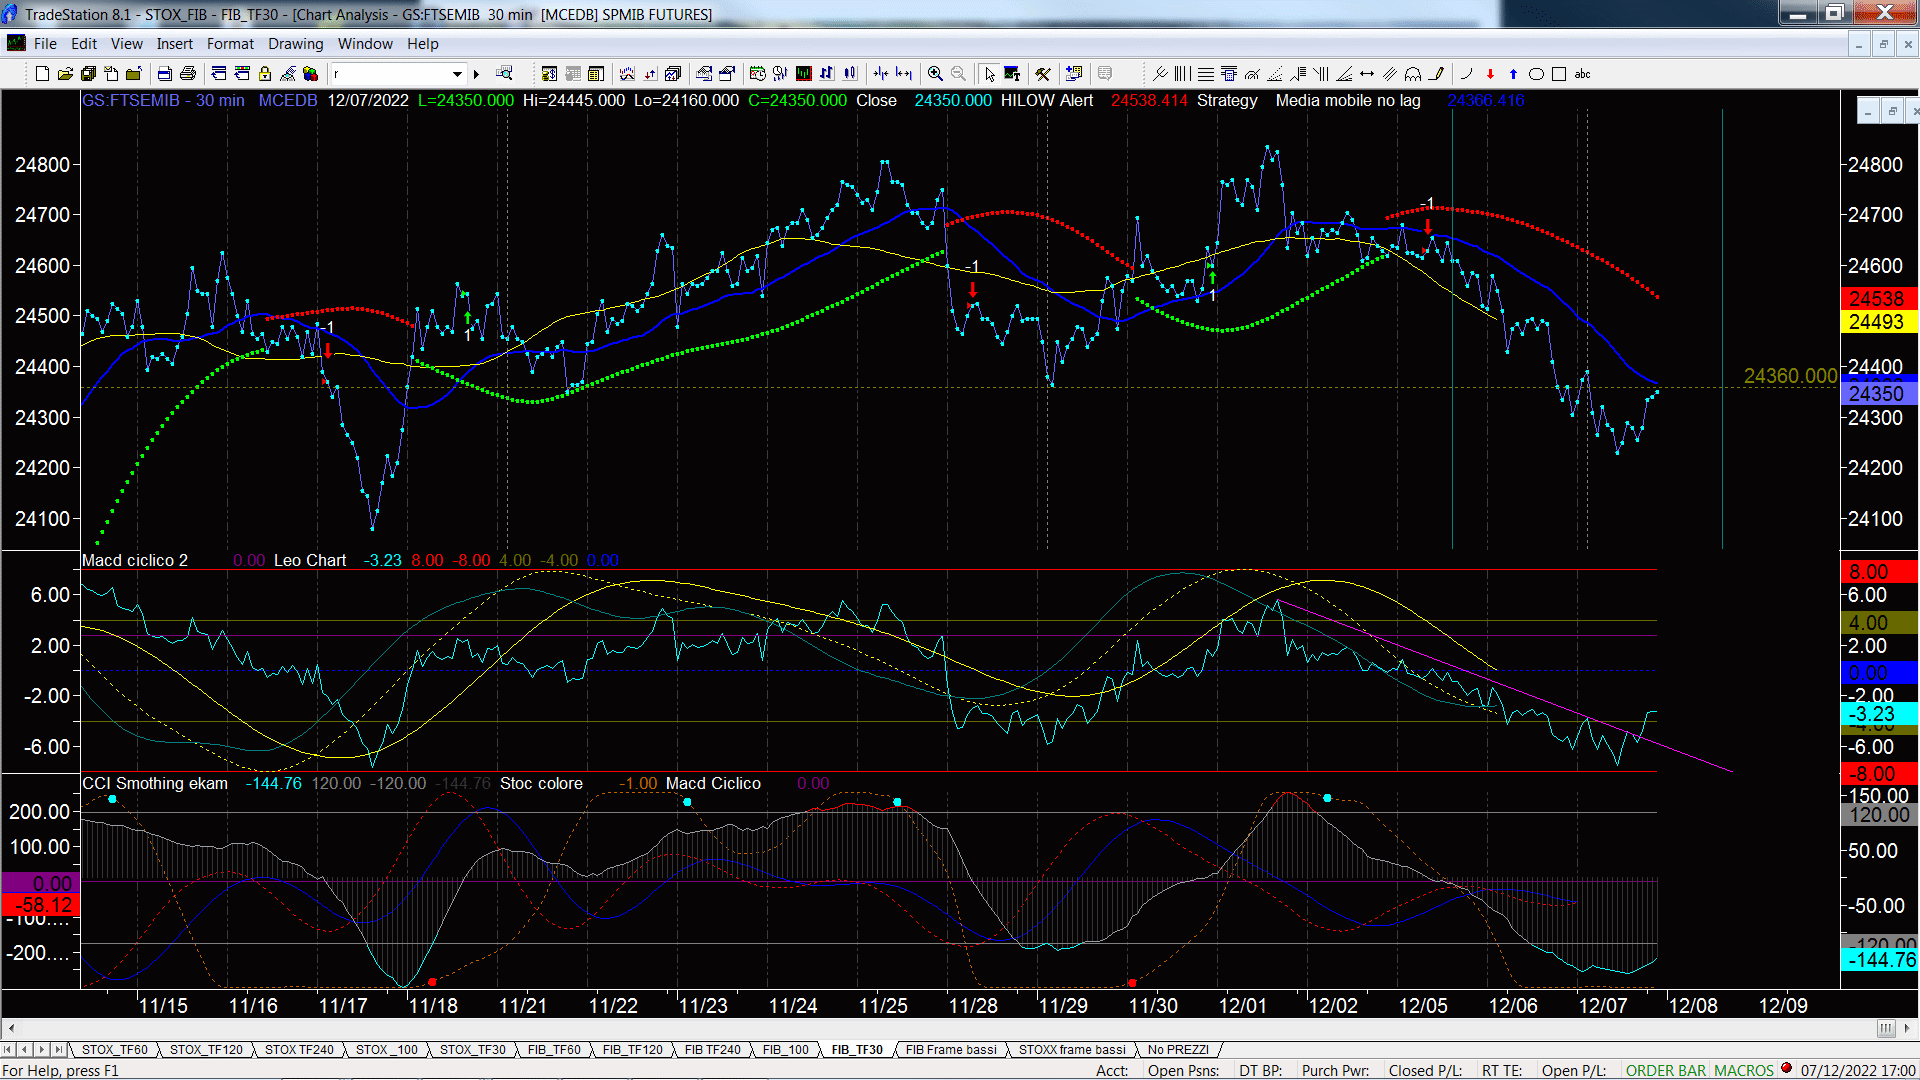The height and width of the screenshot is (1080, 1920).
Task: Switch to the STOX_TF30 workspace tab
Action: 473,1050
